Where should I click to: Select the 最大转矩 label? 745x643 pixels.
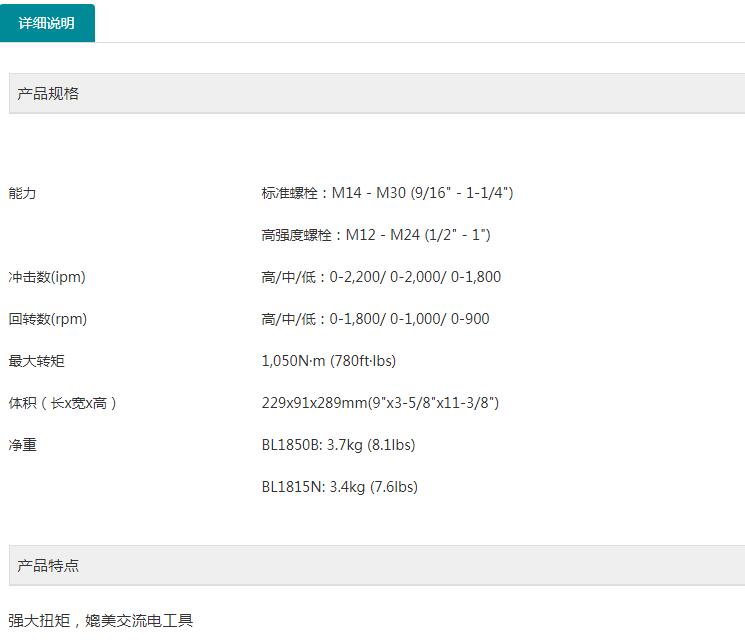(x=36, y=361)
